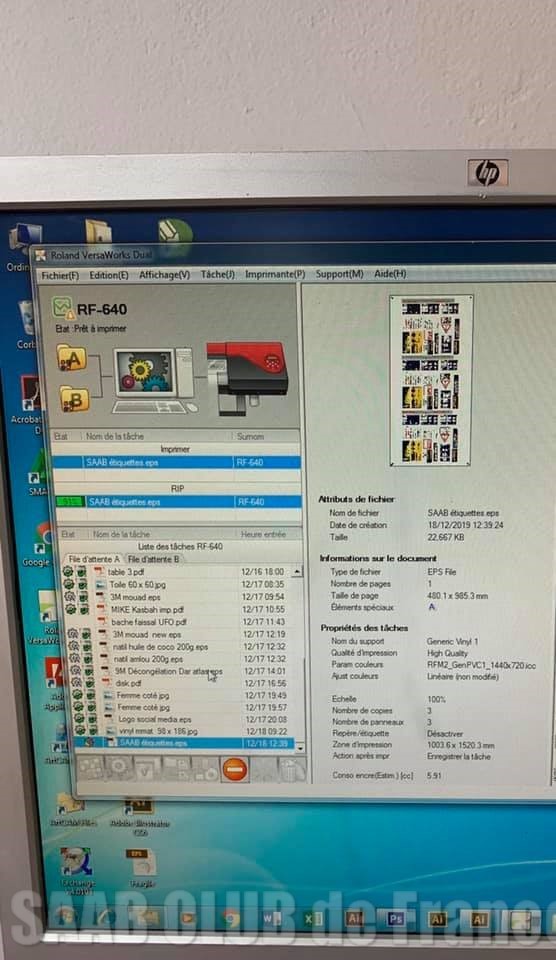Open the Fichier menu

(60, 276)
